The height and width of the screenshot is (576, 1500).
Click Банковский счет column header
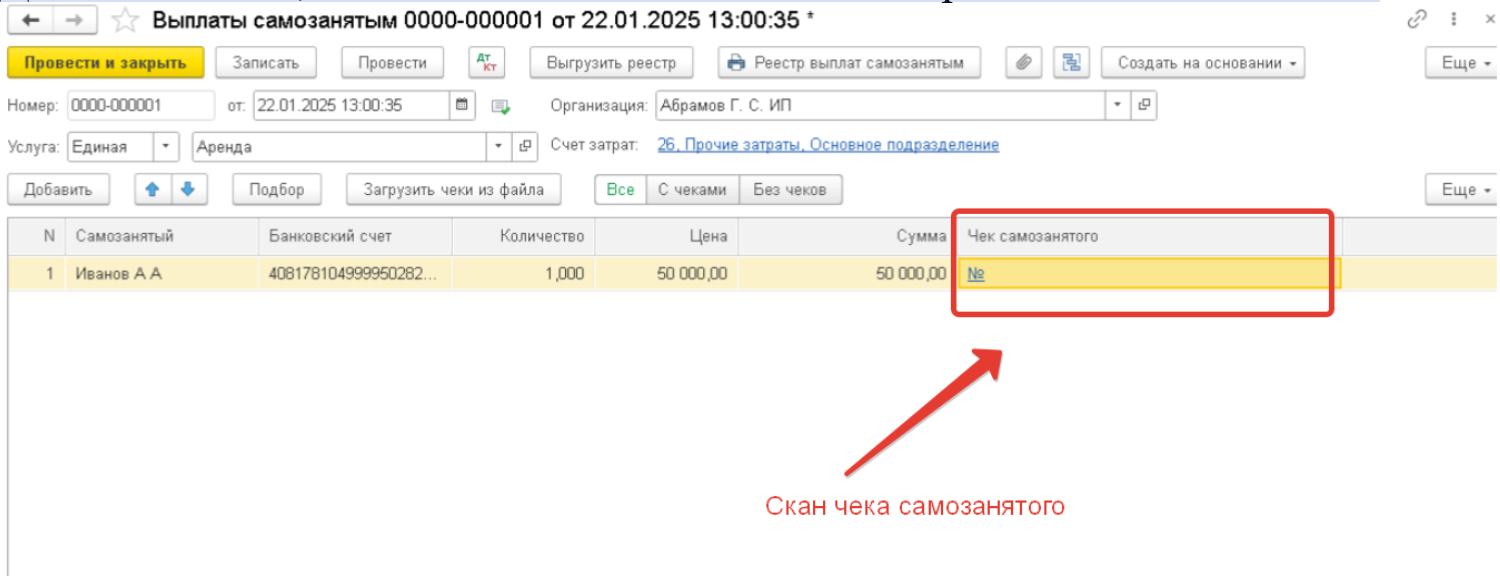click(x=355, y=236)
